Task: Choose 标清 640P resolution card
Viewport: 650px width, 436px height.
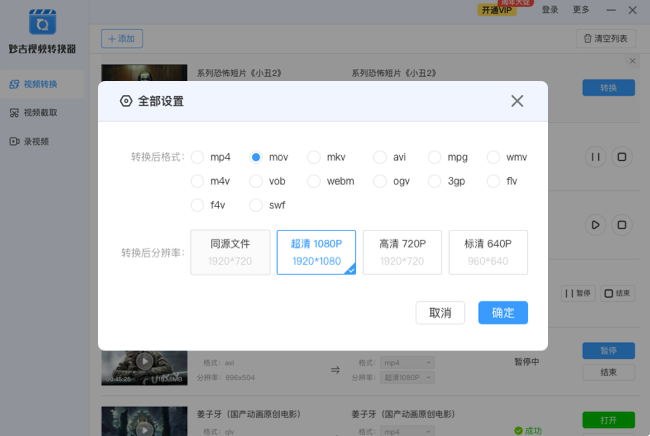Action: 488,252
